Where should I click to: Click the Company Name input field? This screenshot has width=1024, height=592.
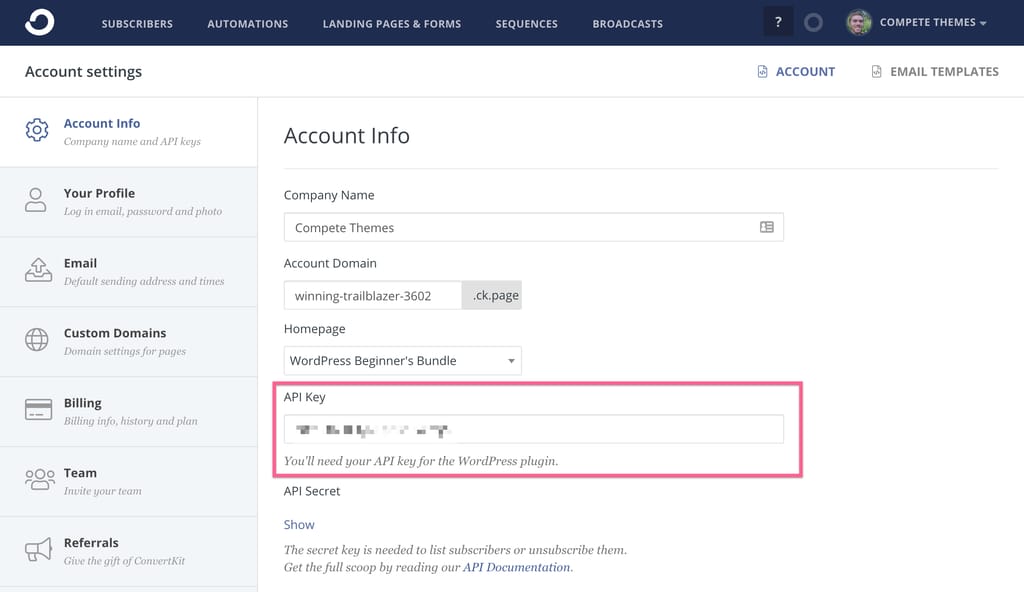pyautogui.click(x=534, y=227)
